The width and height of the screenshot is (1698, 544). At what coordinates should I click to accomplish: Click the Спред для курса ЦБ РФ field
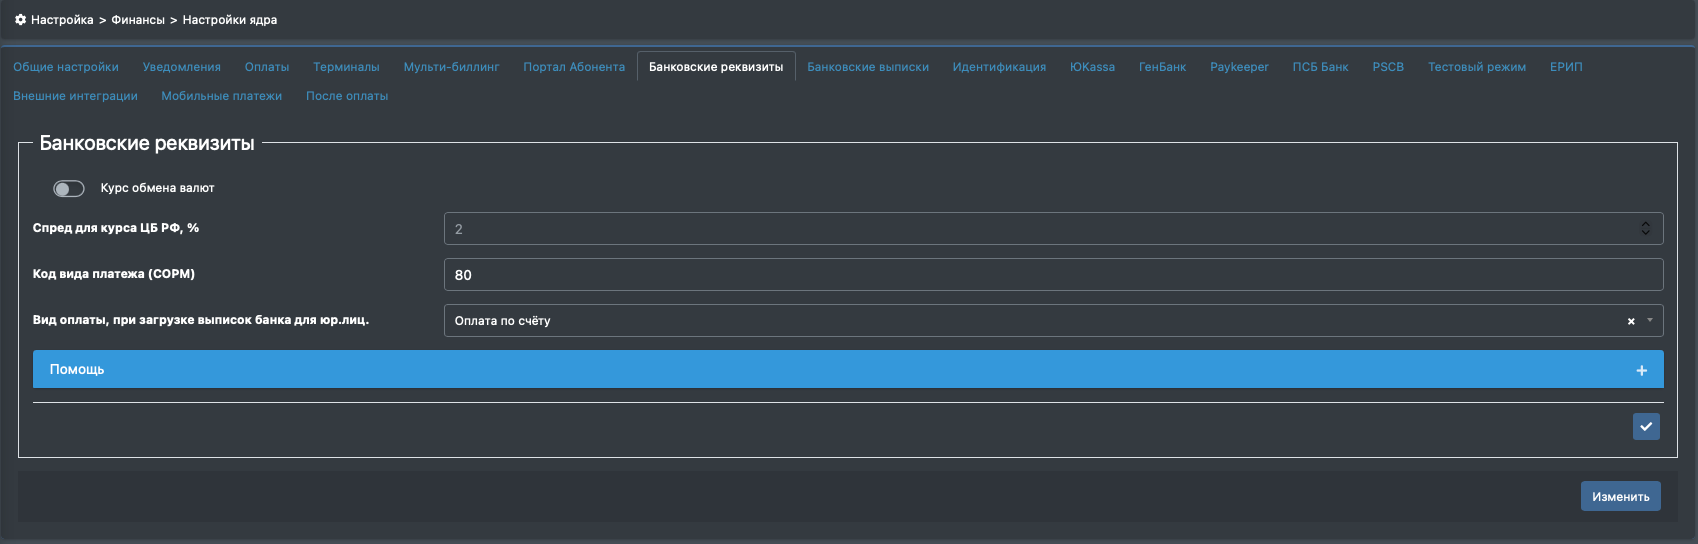(1053, 229)
